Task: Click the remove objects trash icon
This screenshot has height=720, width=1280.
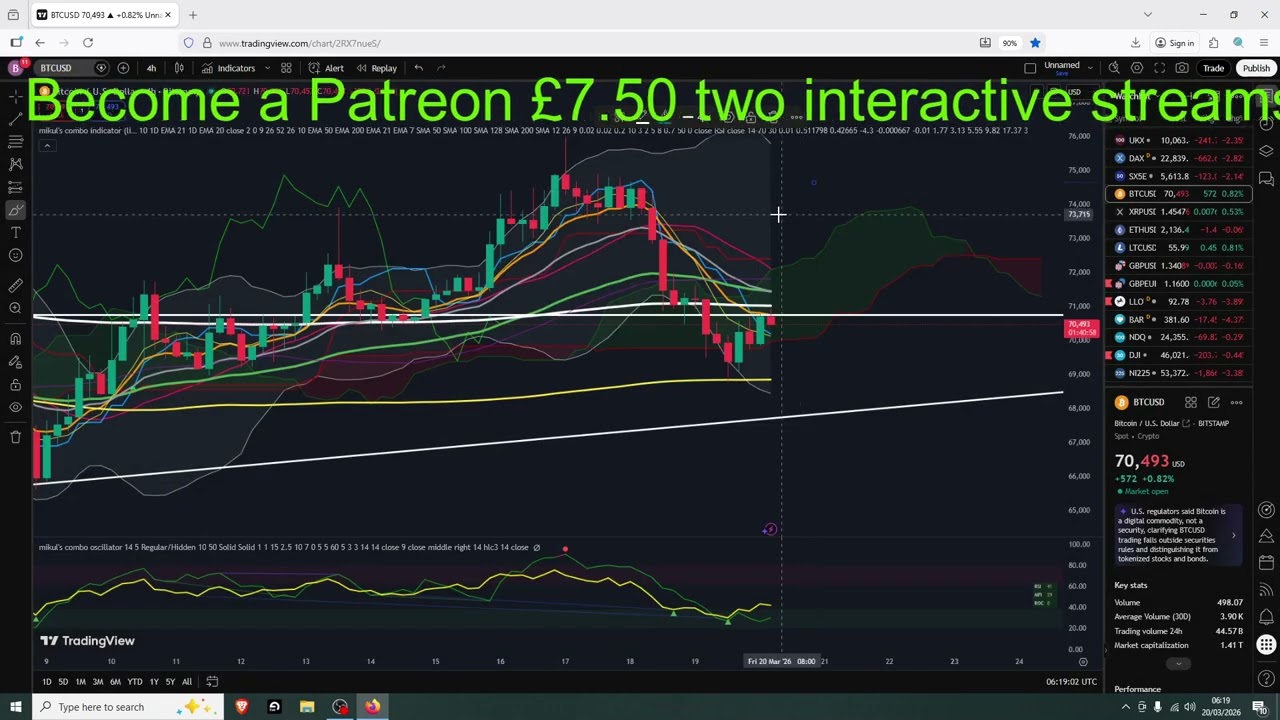Action: pyautogui.click(x=15, y=437)
